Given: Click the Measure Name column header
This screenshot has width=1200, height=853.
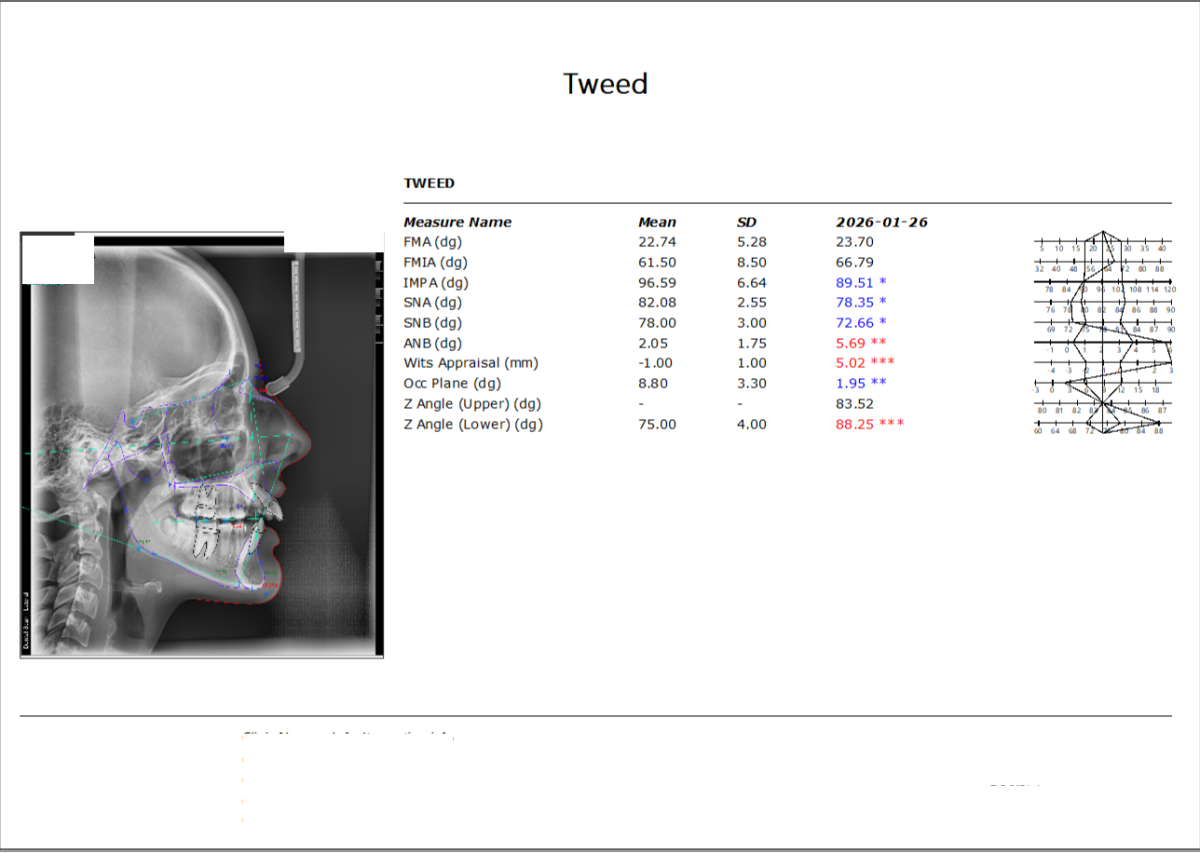Looking at the screenshot, I should 457,222.
